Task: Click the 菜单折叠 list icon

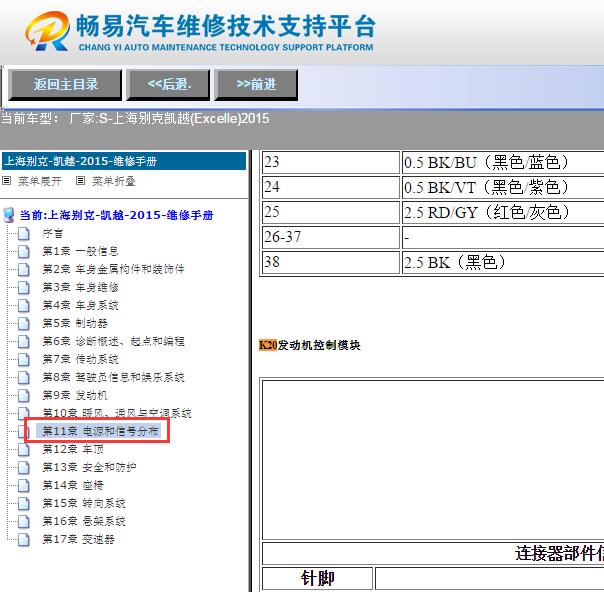Action: pyautogui.click(x=80, y=181)
